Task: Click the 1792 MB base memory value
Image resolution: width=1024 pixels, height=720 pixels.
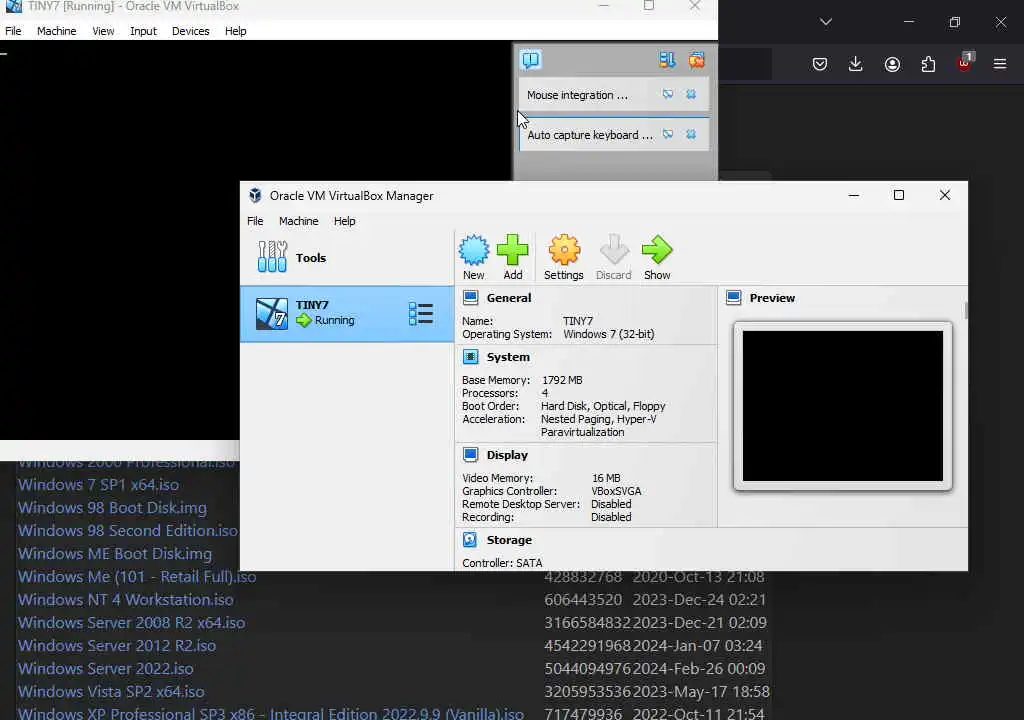Action: (562, 380)
